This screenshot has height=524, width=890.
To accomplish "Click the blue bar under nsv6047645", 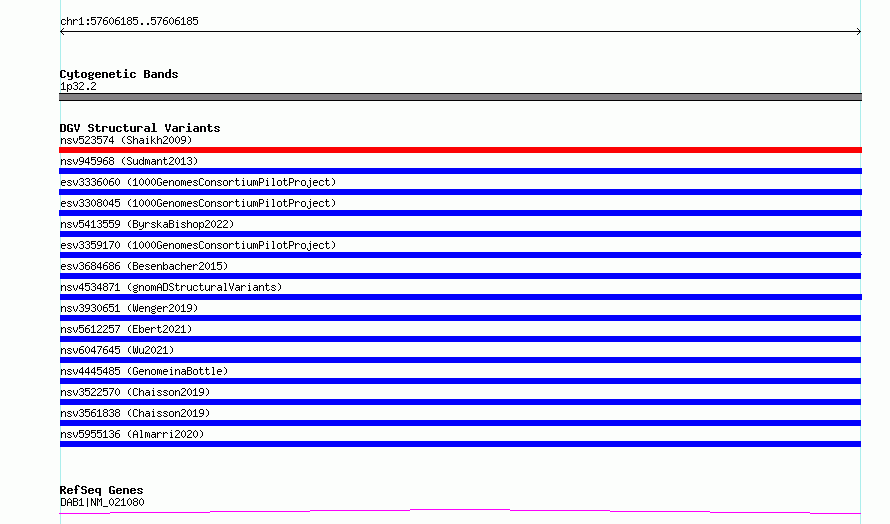I will [460, 360].
